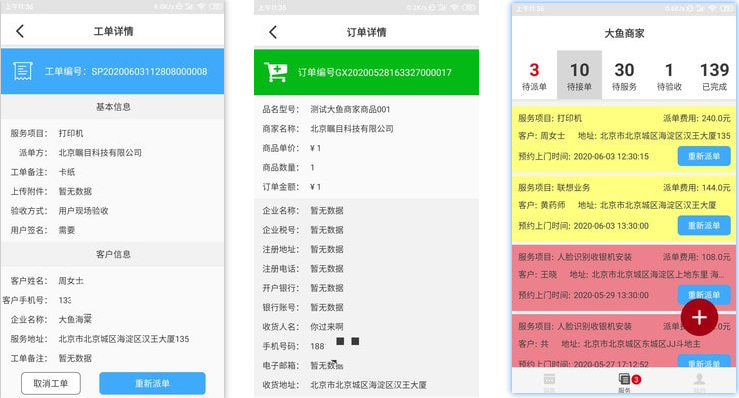
Task: Tap the 客户信息 section header
Action: pyautogui.click(x=113, y=254)
